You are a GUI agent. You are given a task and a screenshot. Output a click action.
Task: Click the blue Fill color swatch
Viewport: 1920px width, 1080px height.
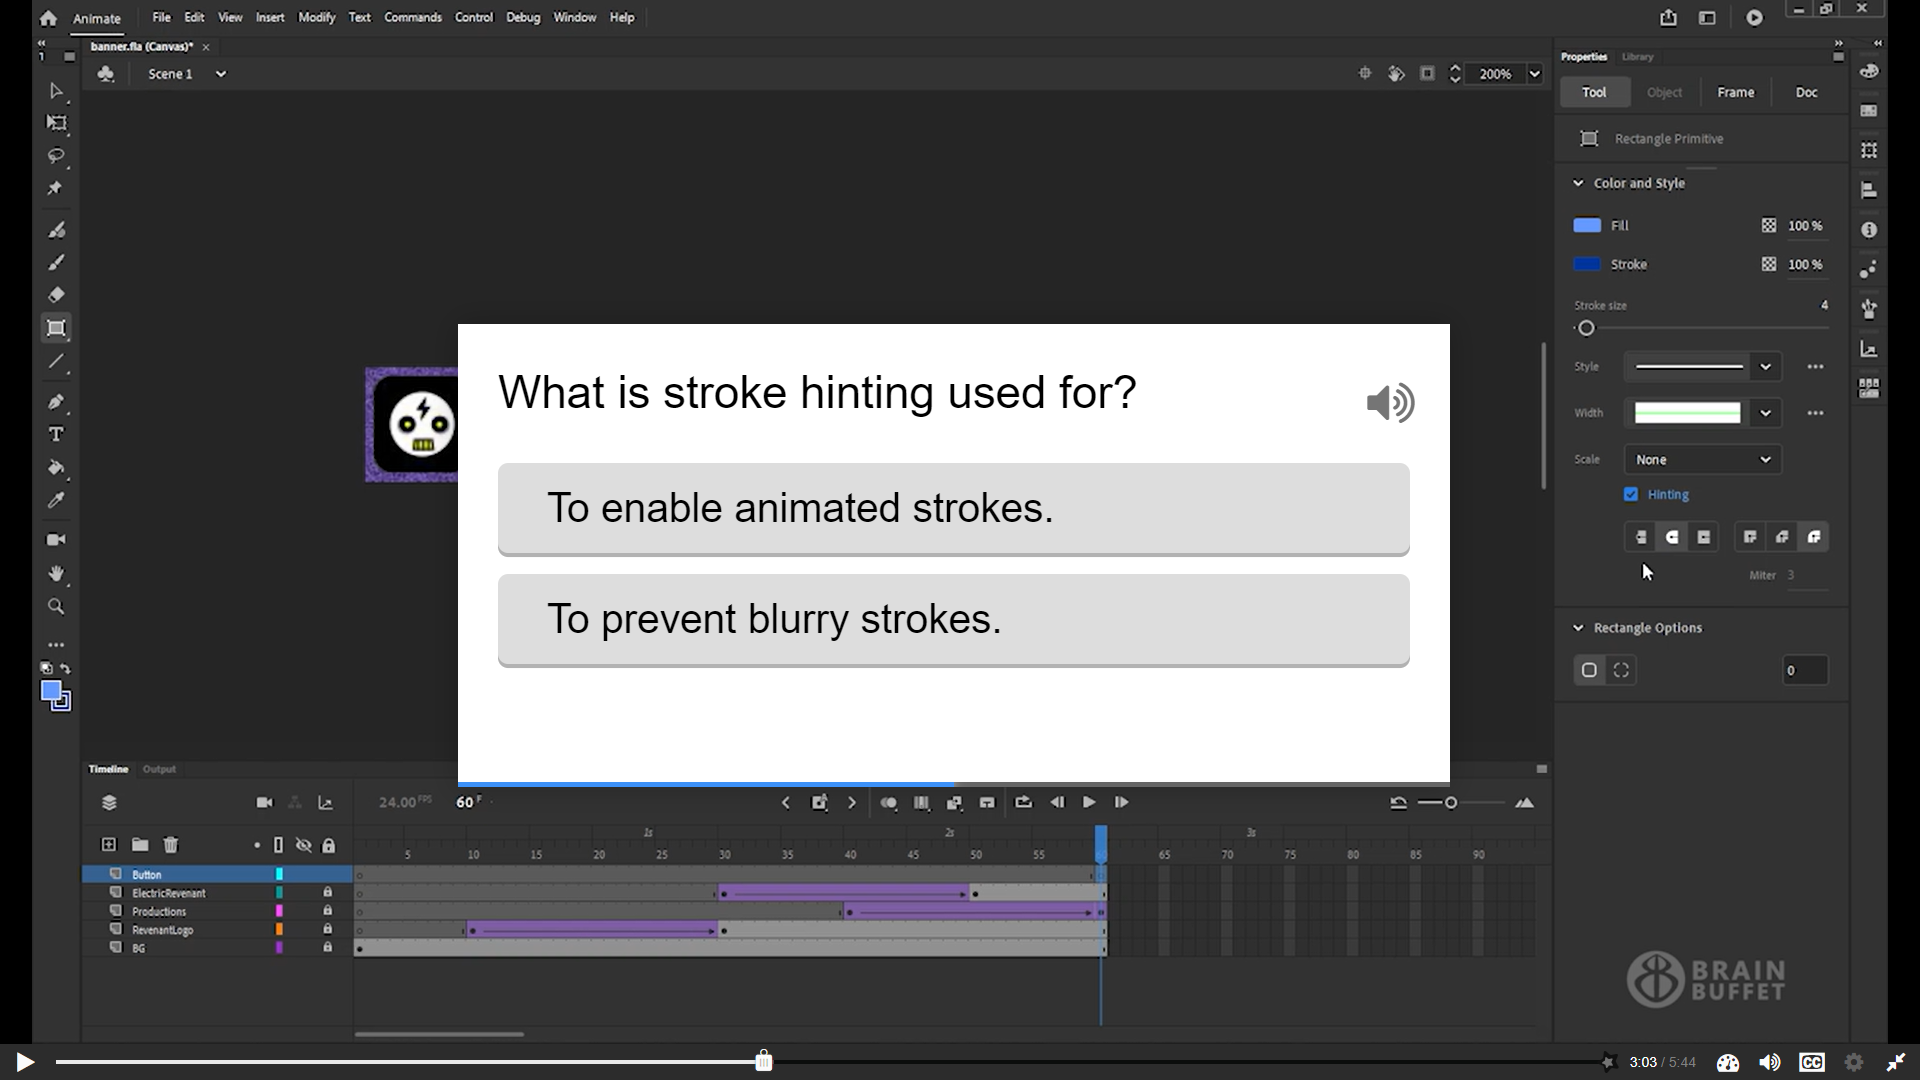[1587, 226]
